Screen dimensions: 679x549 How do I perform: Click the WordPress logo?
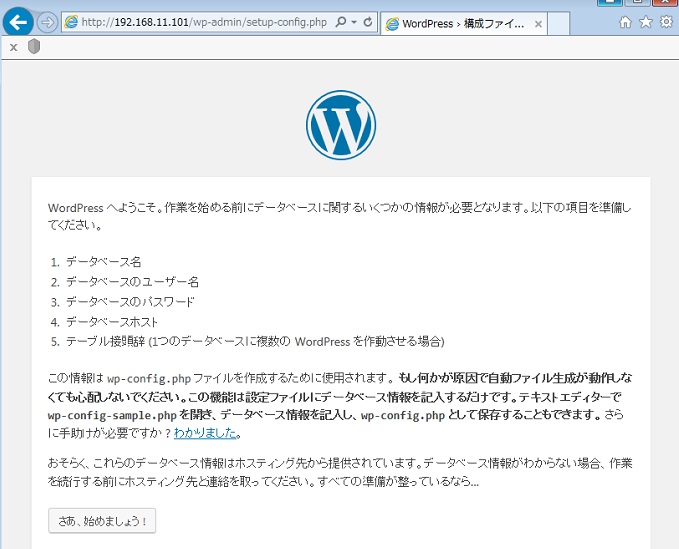click(x=341, y=125)
